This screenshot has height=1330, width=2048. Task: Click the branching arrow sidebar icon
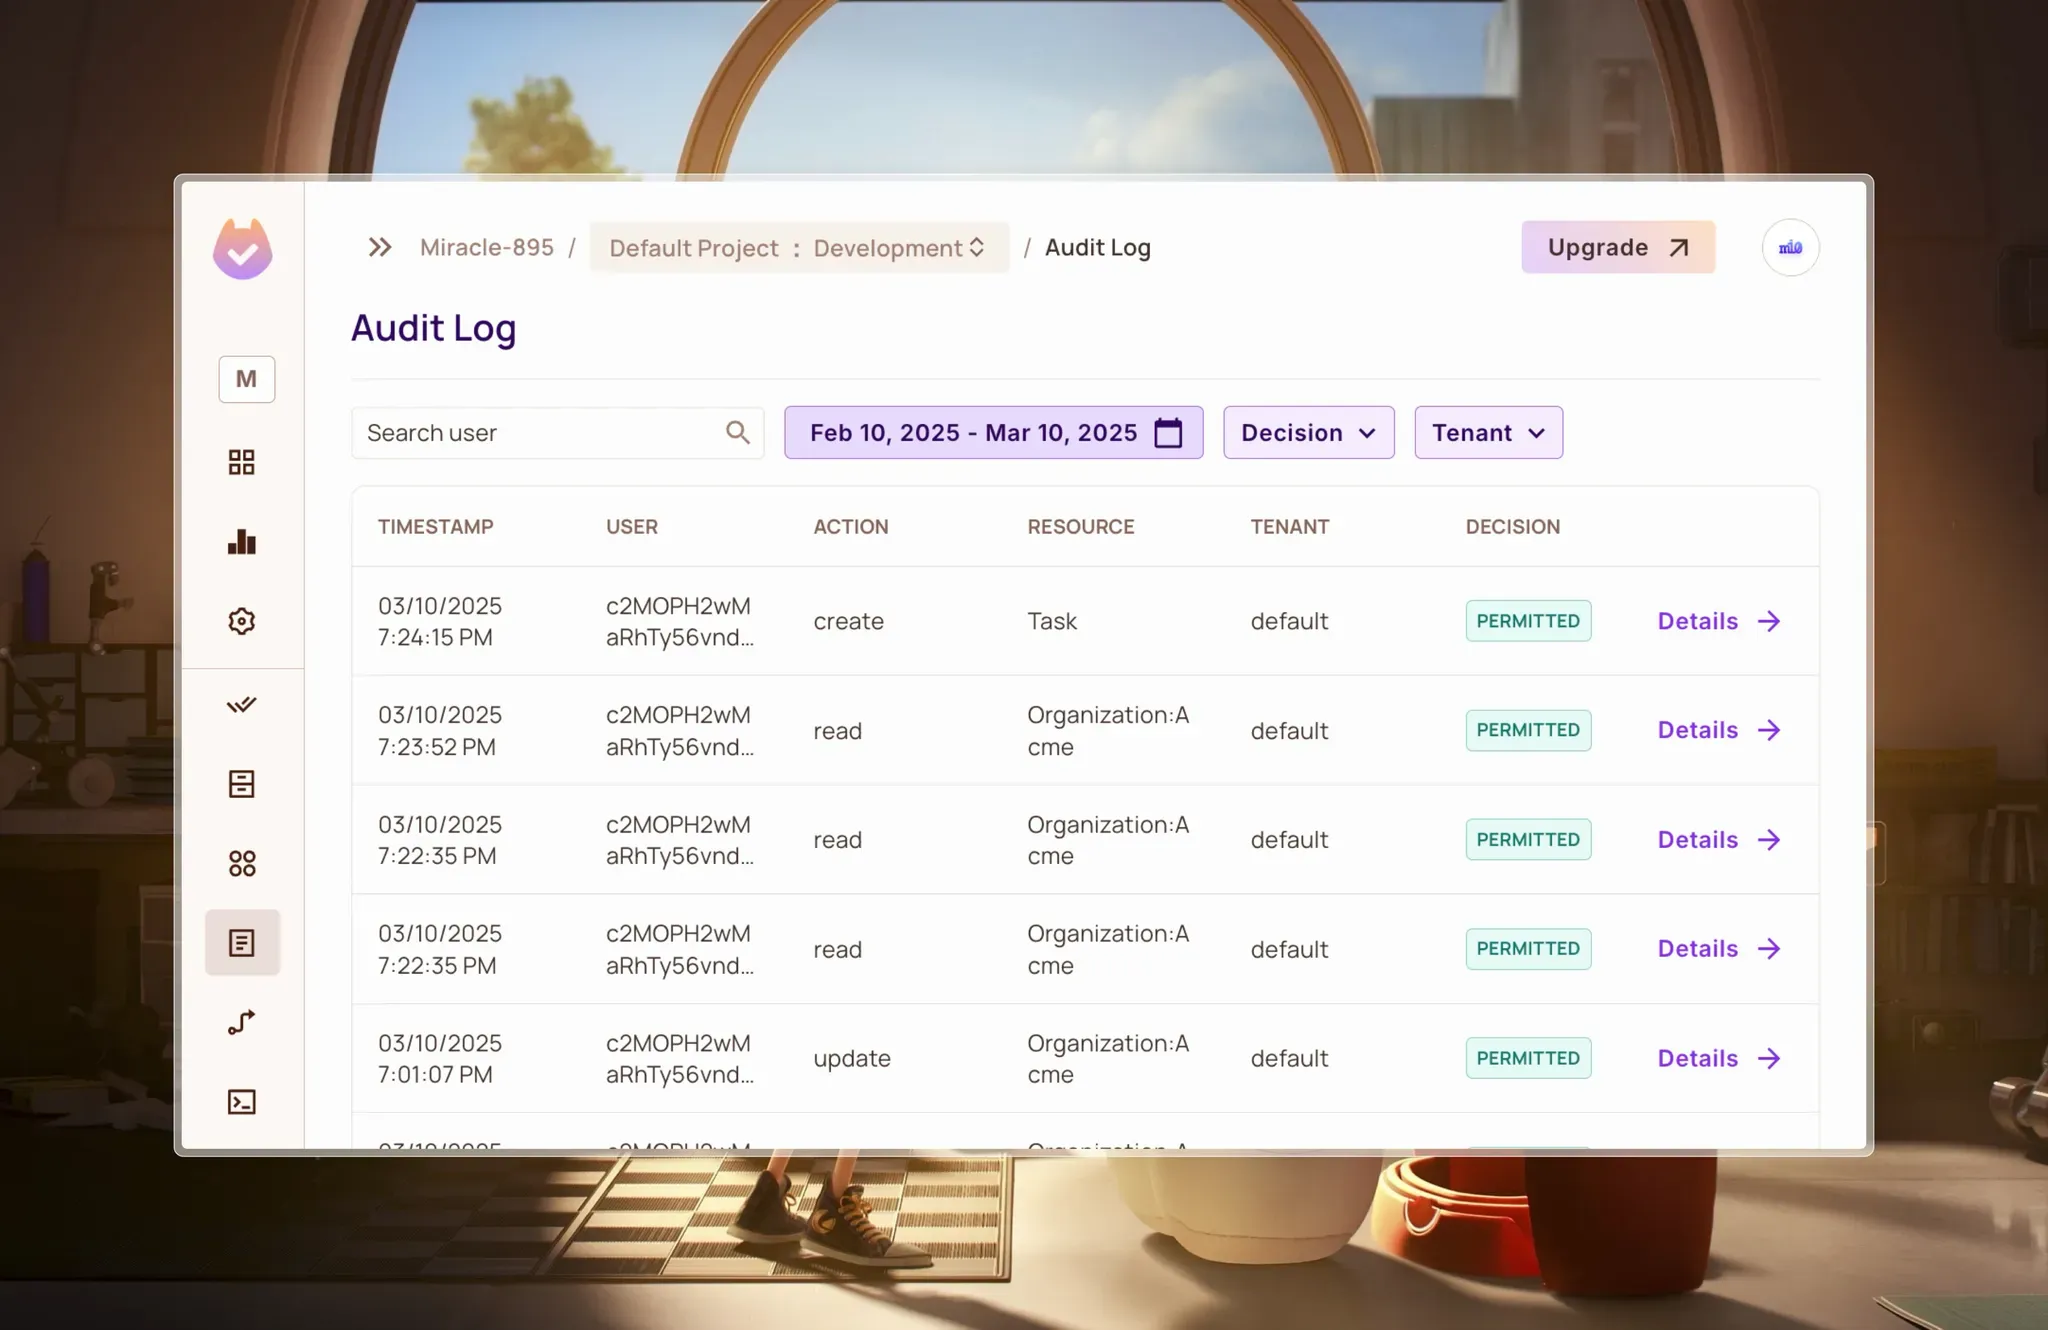242,1022
